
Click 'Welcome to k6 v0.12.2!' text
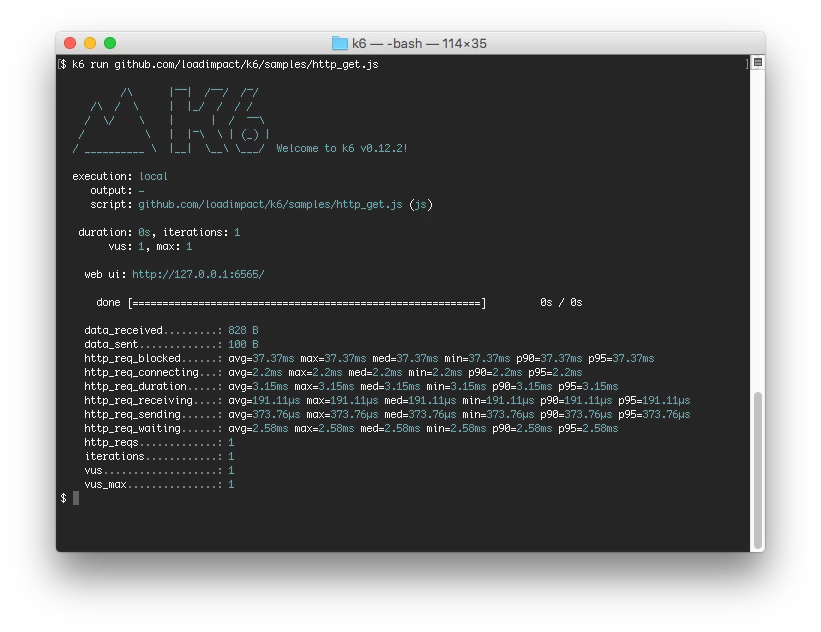pyautogui.click(x=341, y=149)
